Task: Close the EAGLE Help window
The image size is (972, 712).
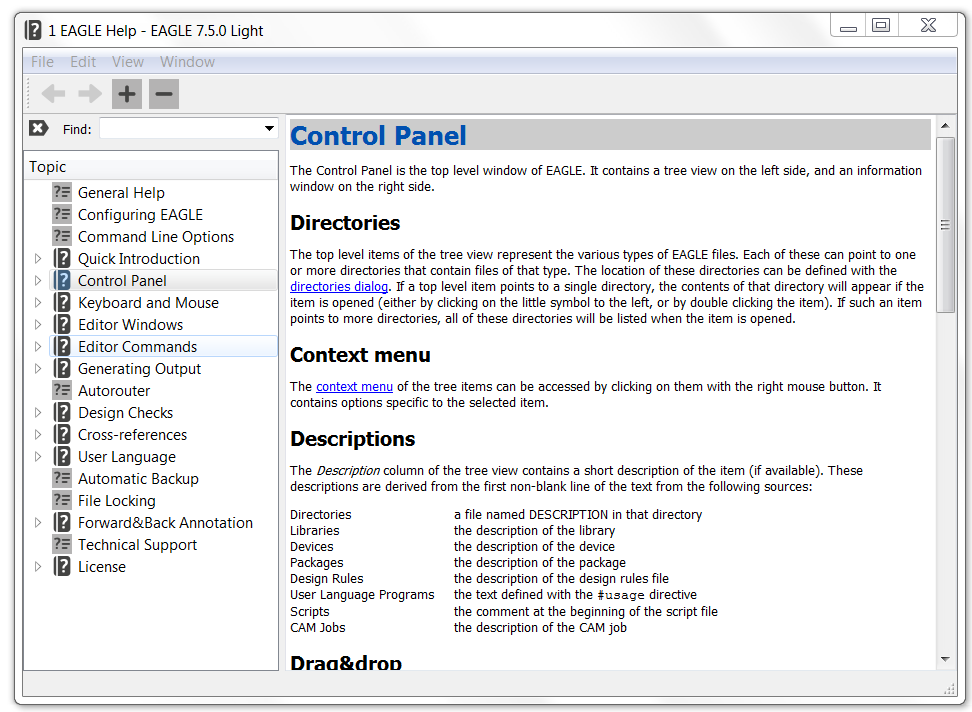Action: coord(928,25)
